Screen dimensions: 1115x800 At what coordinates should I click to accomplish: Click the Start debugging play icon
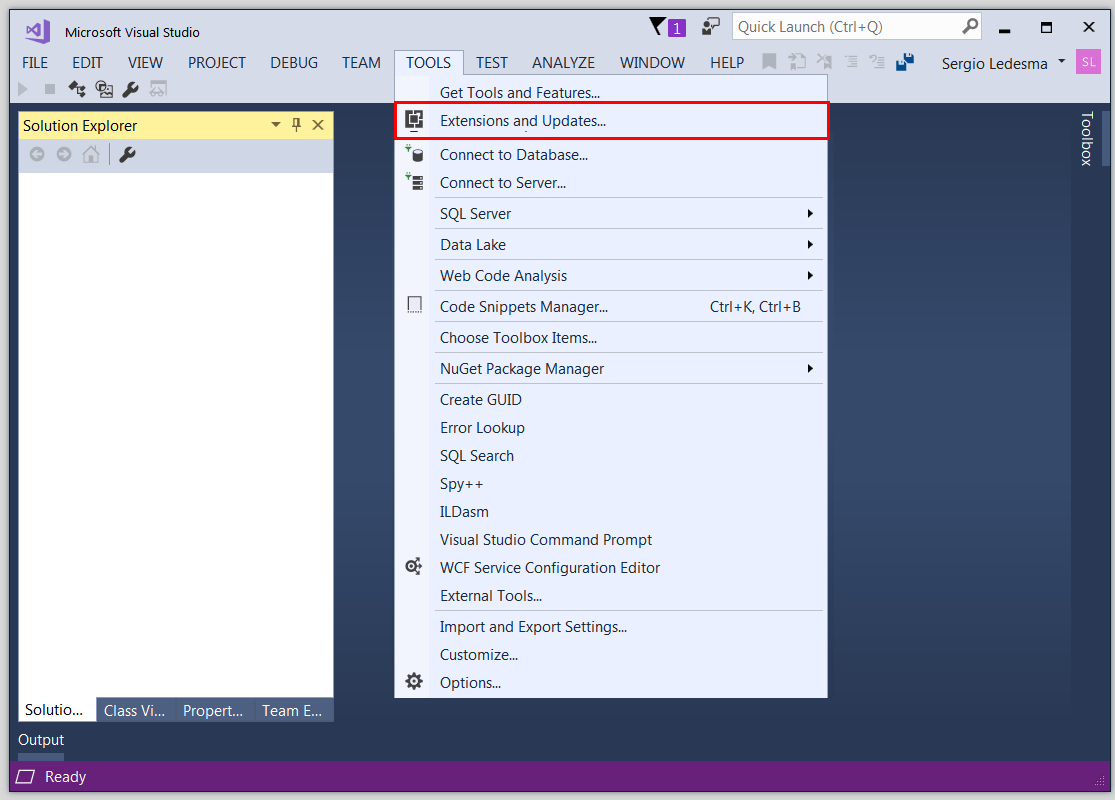[23, 89]
